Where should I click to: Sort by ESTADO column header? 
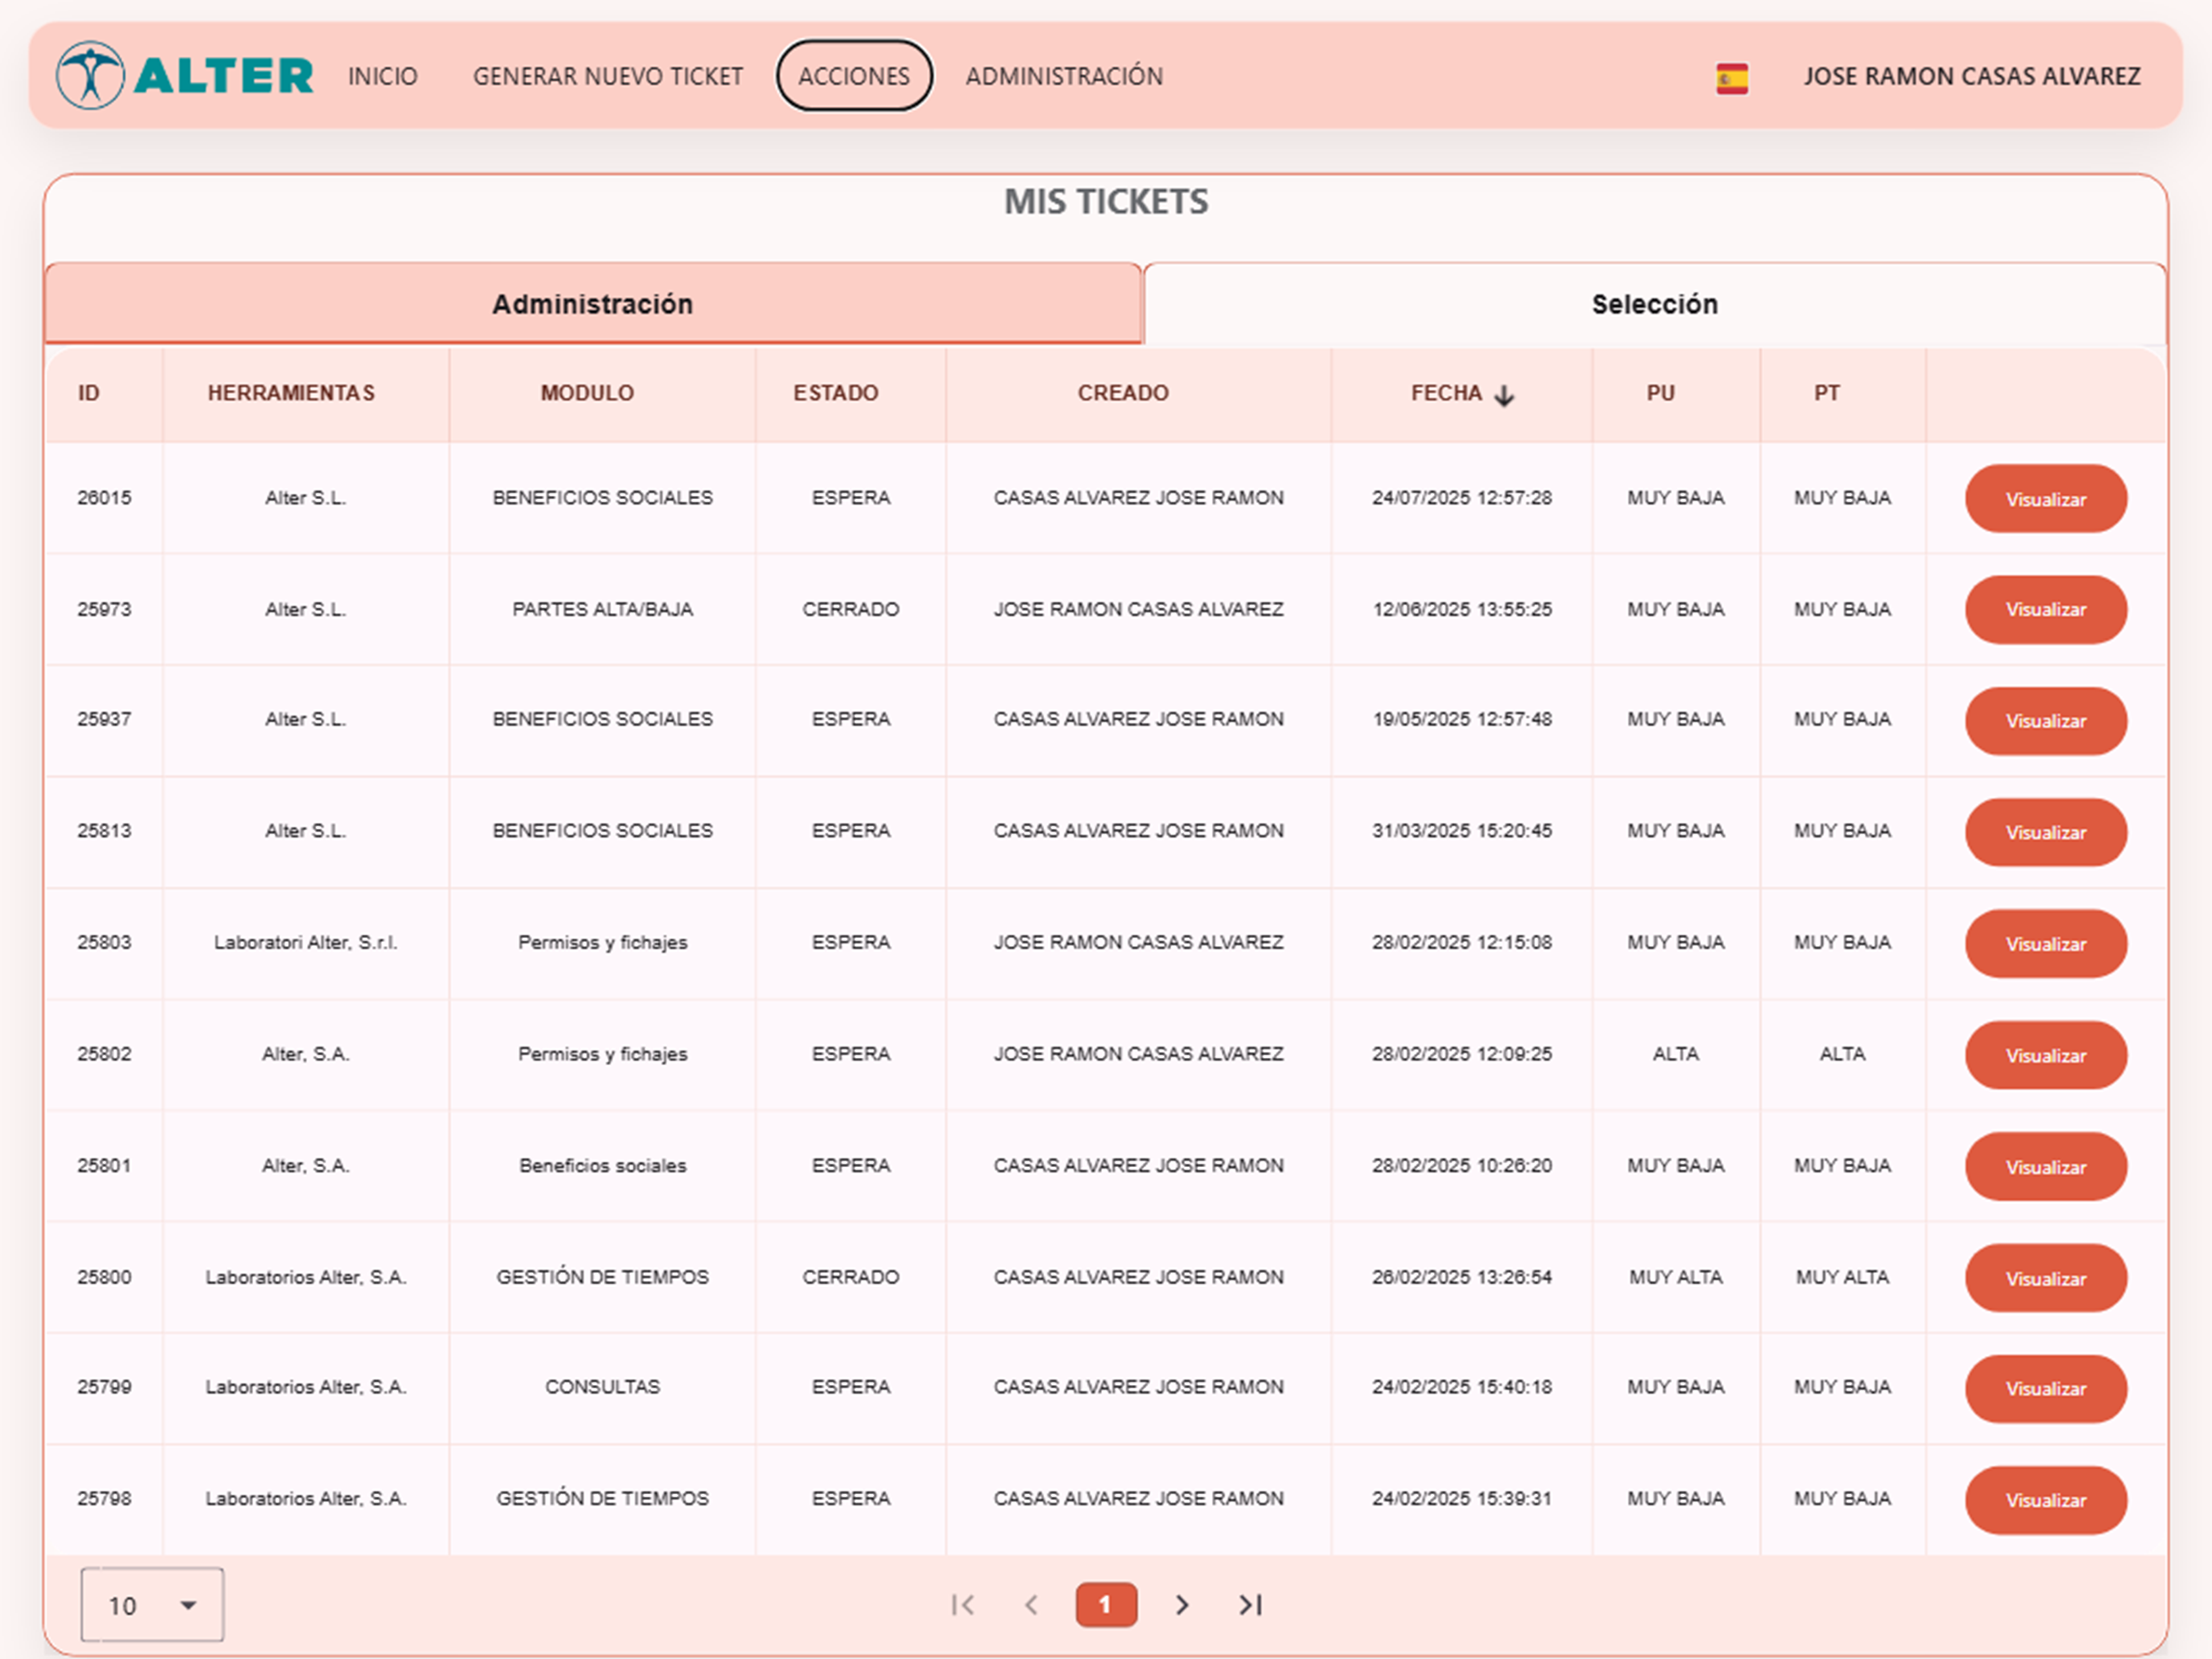coord(836,393)
